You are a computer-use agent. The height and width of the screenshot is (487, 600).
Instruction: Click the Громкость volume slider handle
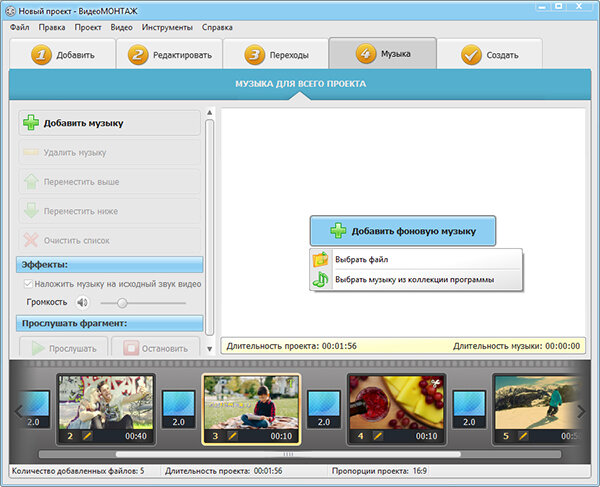(122, 303)
